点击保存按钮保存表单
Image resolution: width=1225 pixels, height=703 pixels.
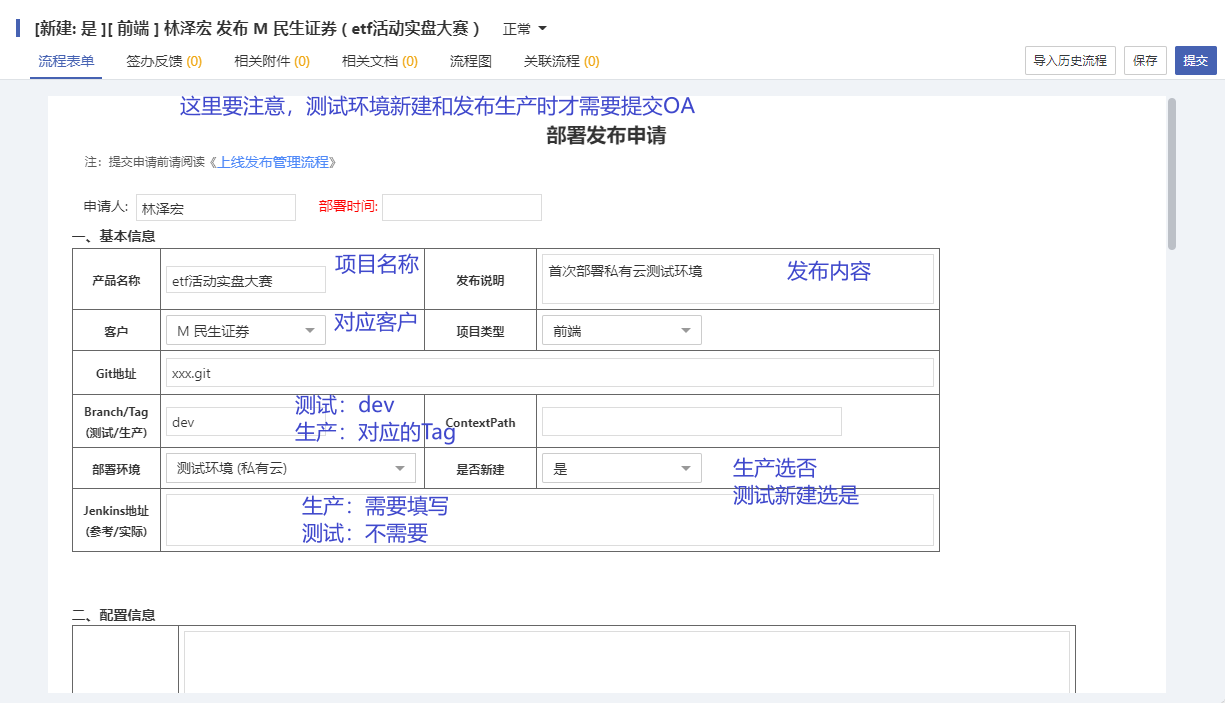click(1145, 60)
